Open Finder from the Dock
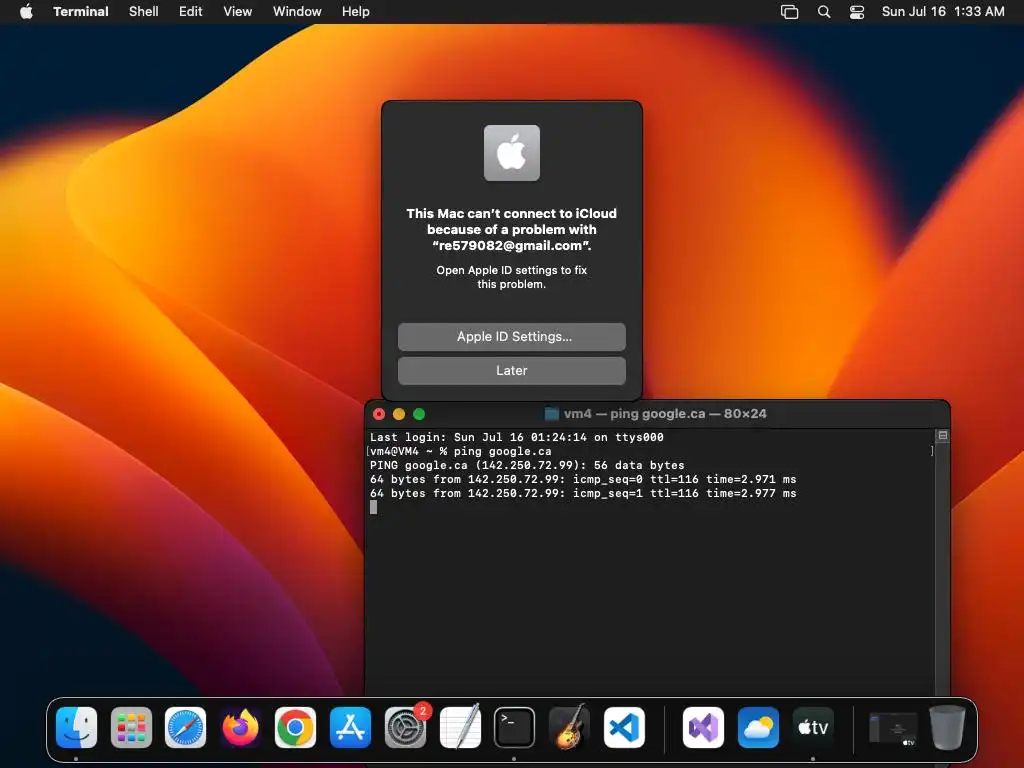1024x768 pixels. coord(76,727)
